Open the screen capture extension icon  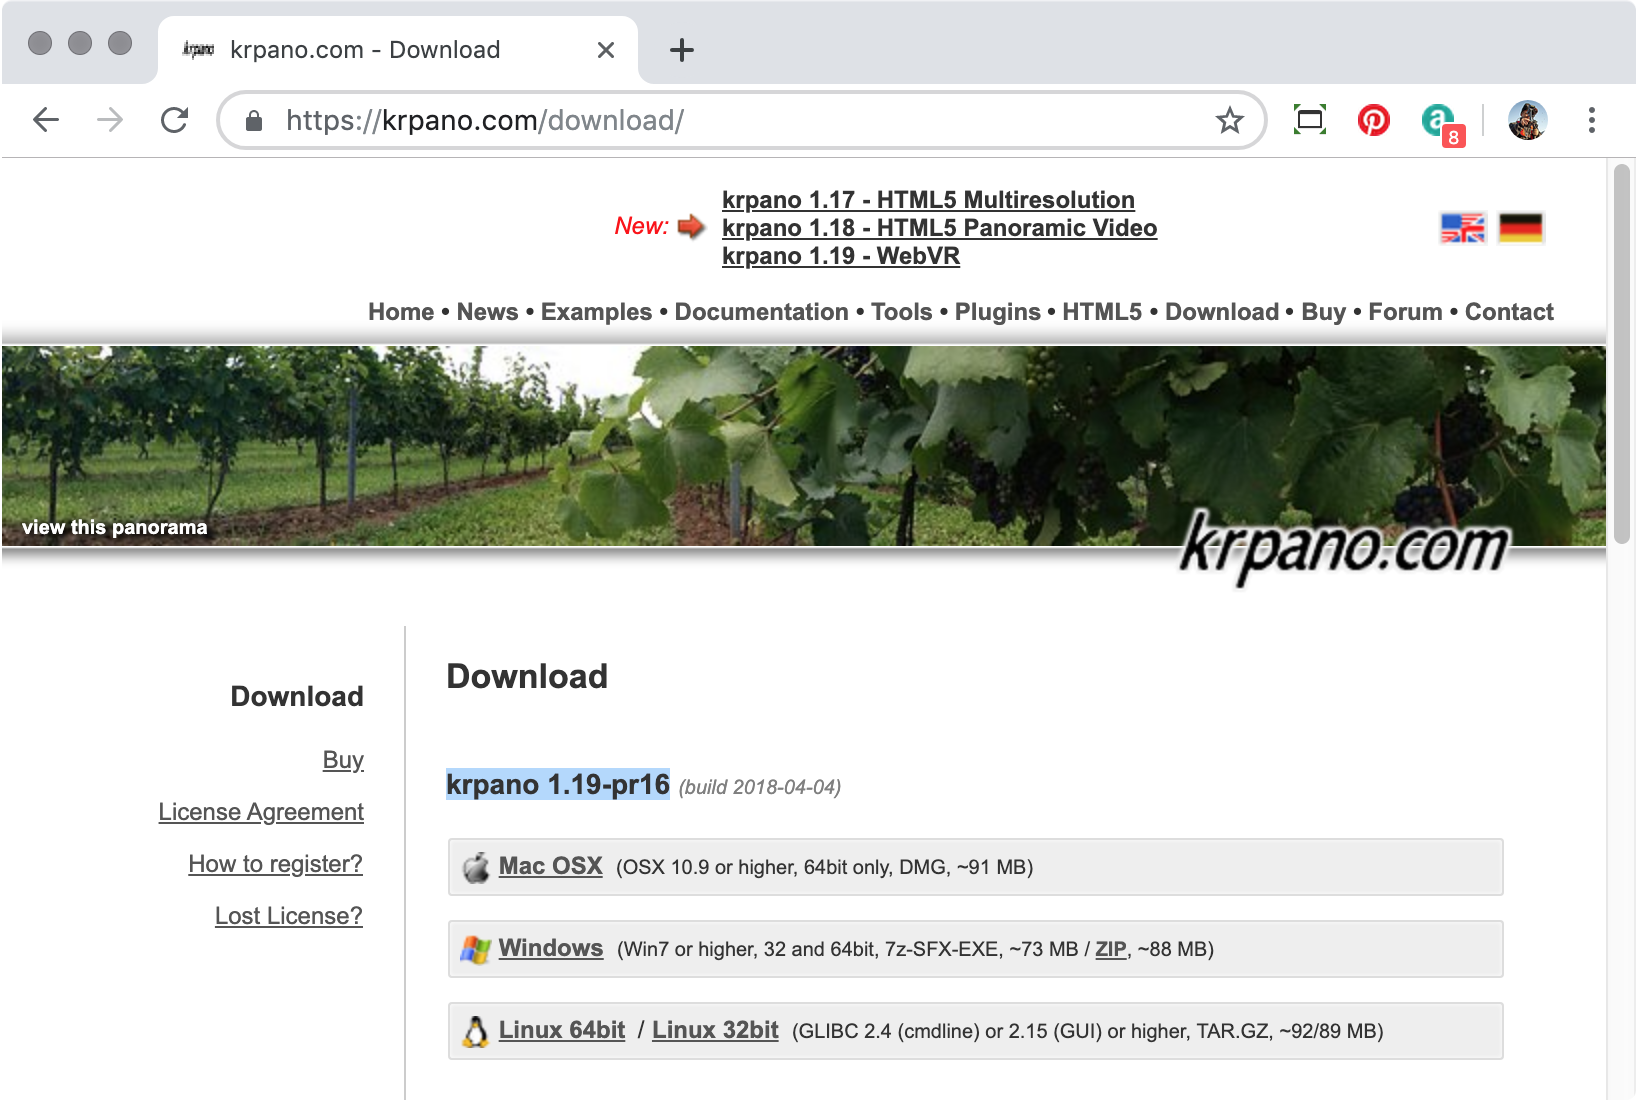coord(1310,120)
